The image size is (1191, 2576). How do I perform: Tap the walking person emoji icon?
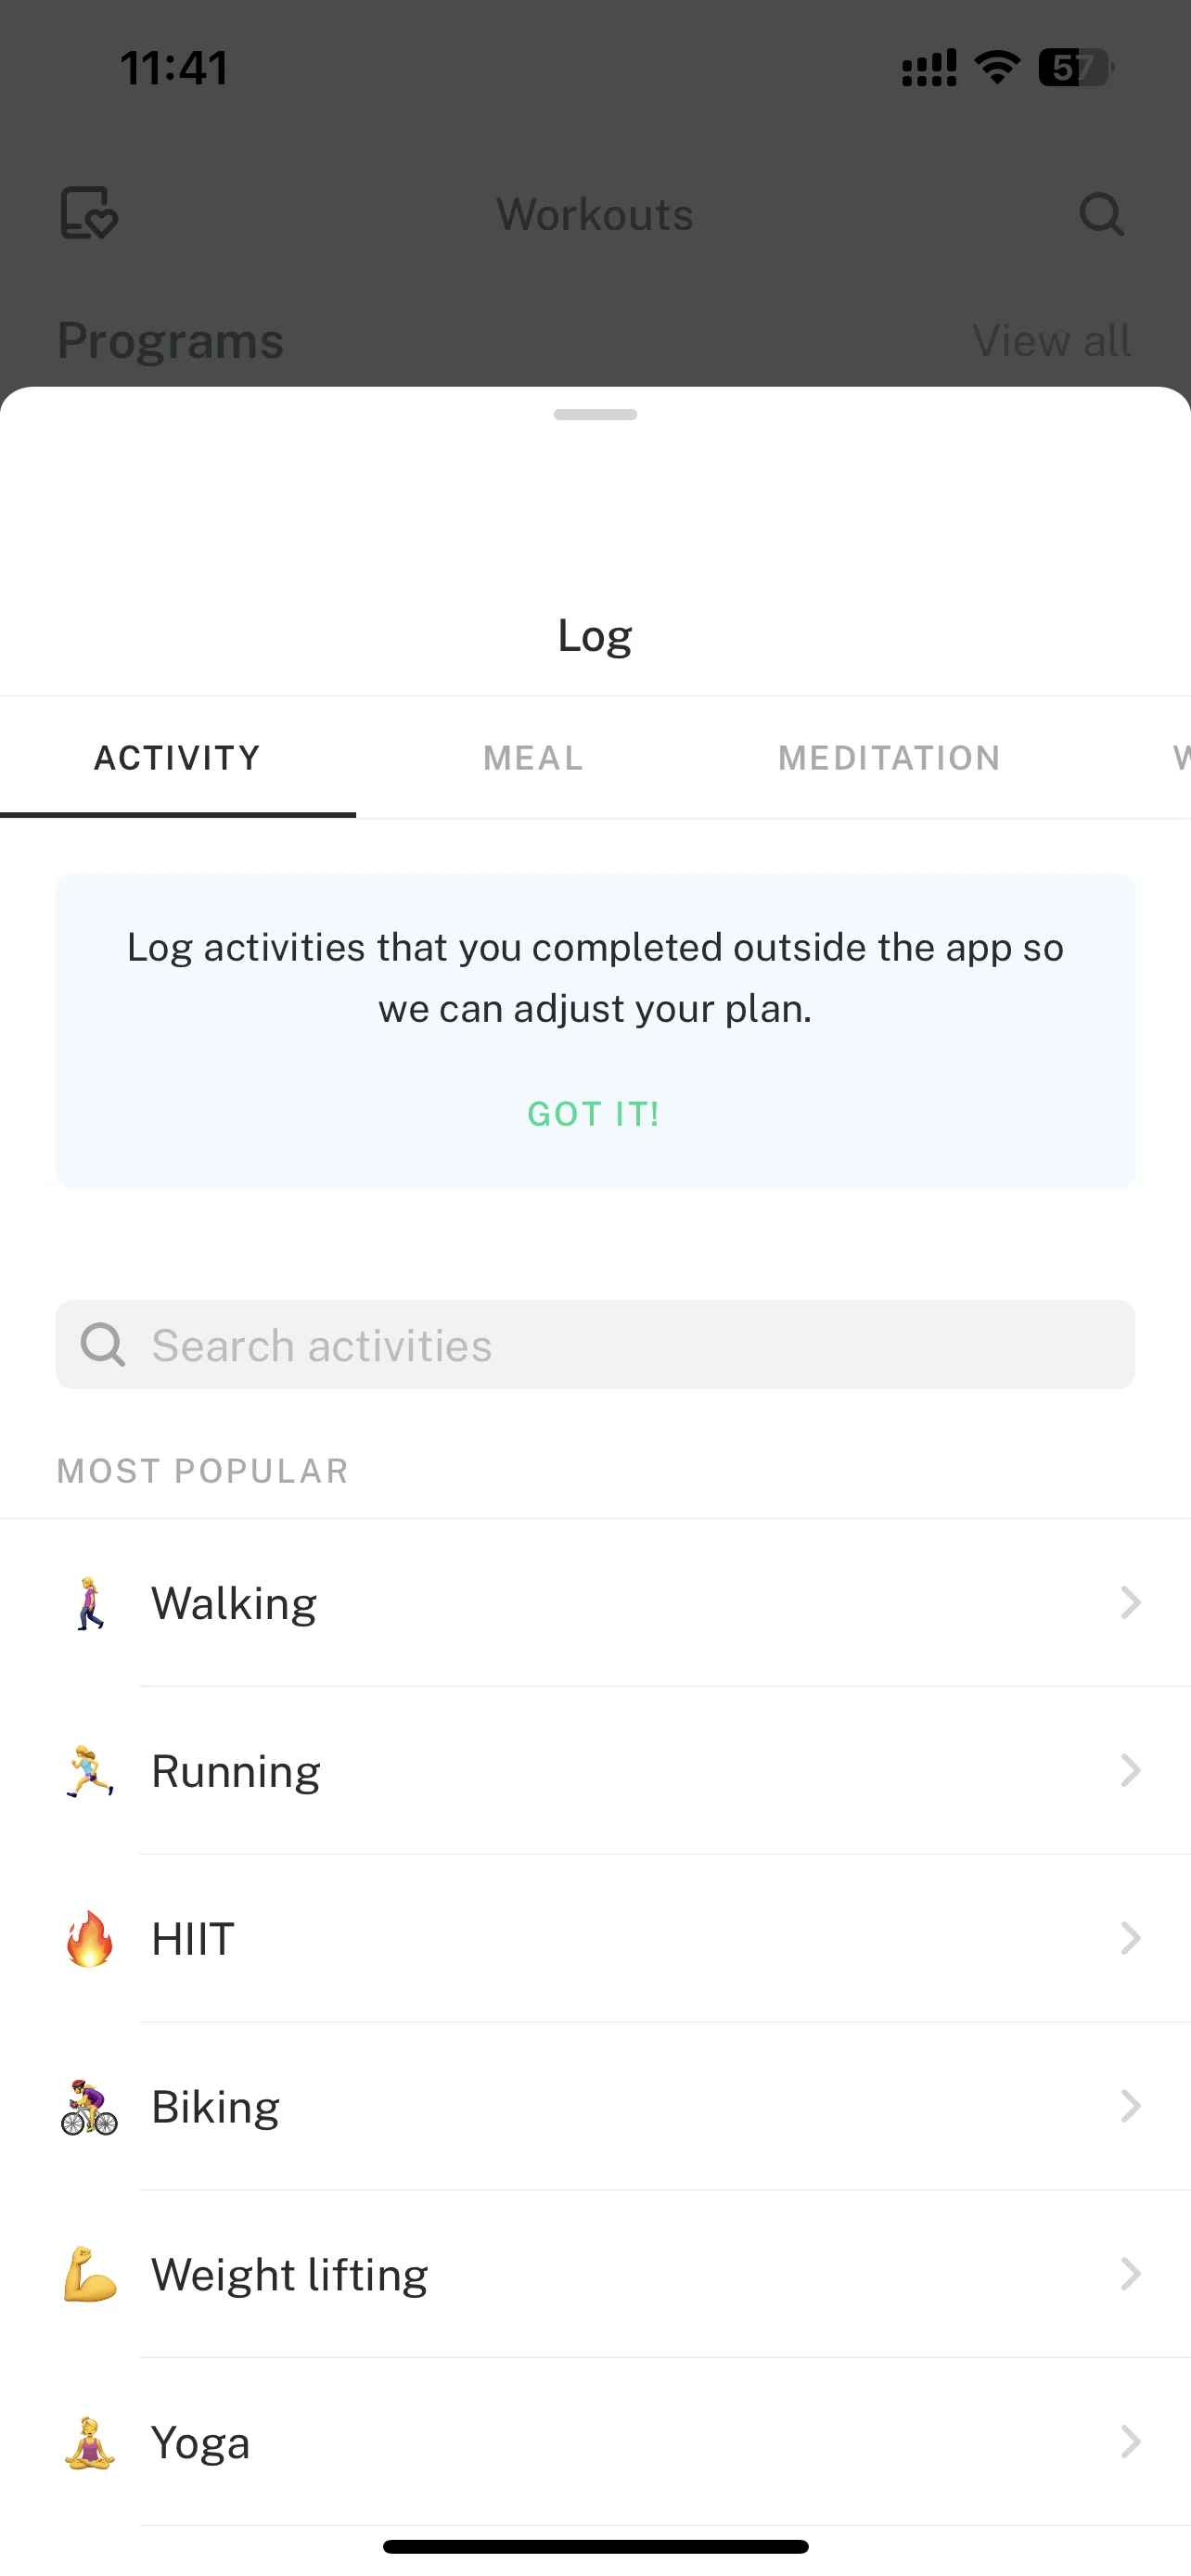point(90,1604)
